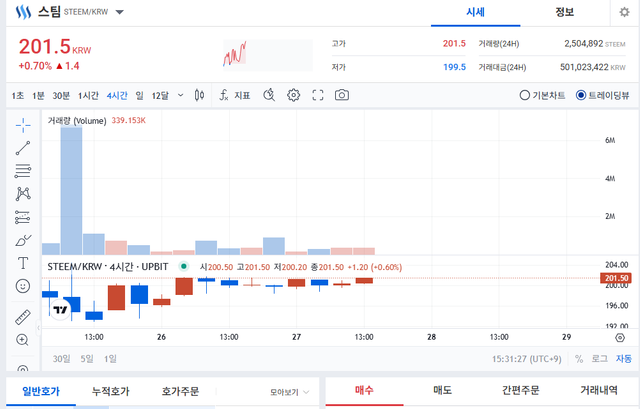640x409 pixels.
Task: Click the STEEM/KRW · 4시간 · UPBIT chart title
Action: (x=108, y=267)
